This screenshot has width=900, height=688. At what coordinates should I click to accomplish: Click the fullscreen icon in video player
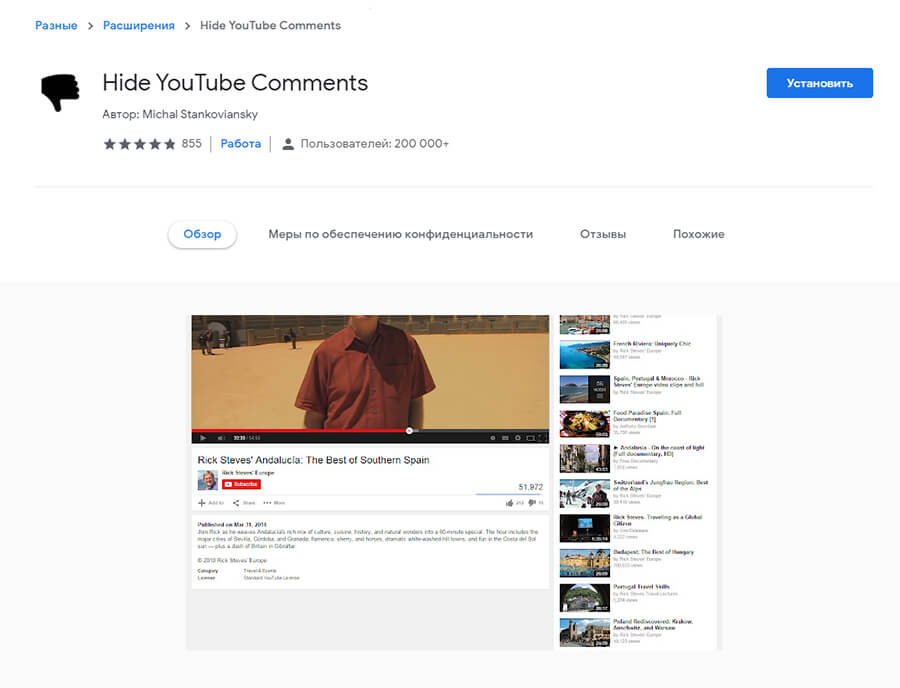pos(543,438)
